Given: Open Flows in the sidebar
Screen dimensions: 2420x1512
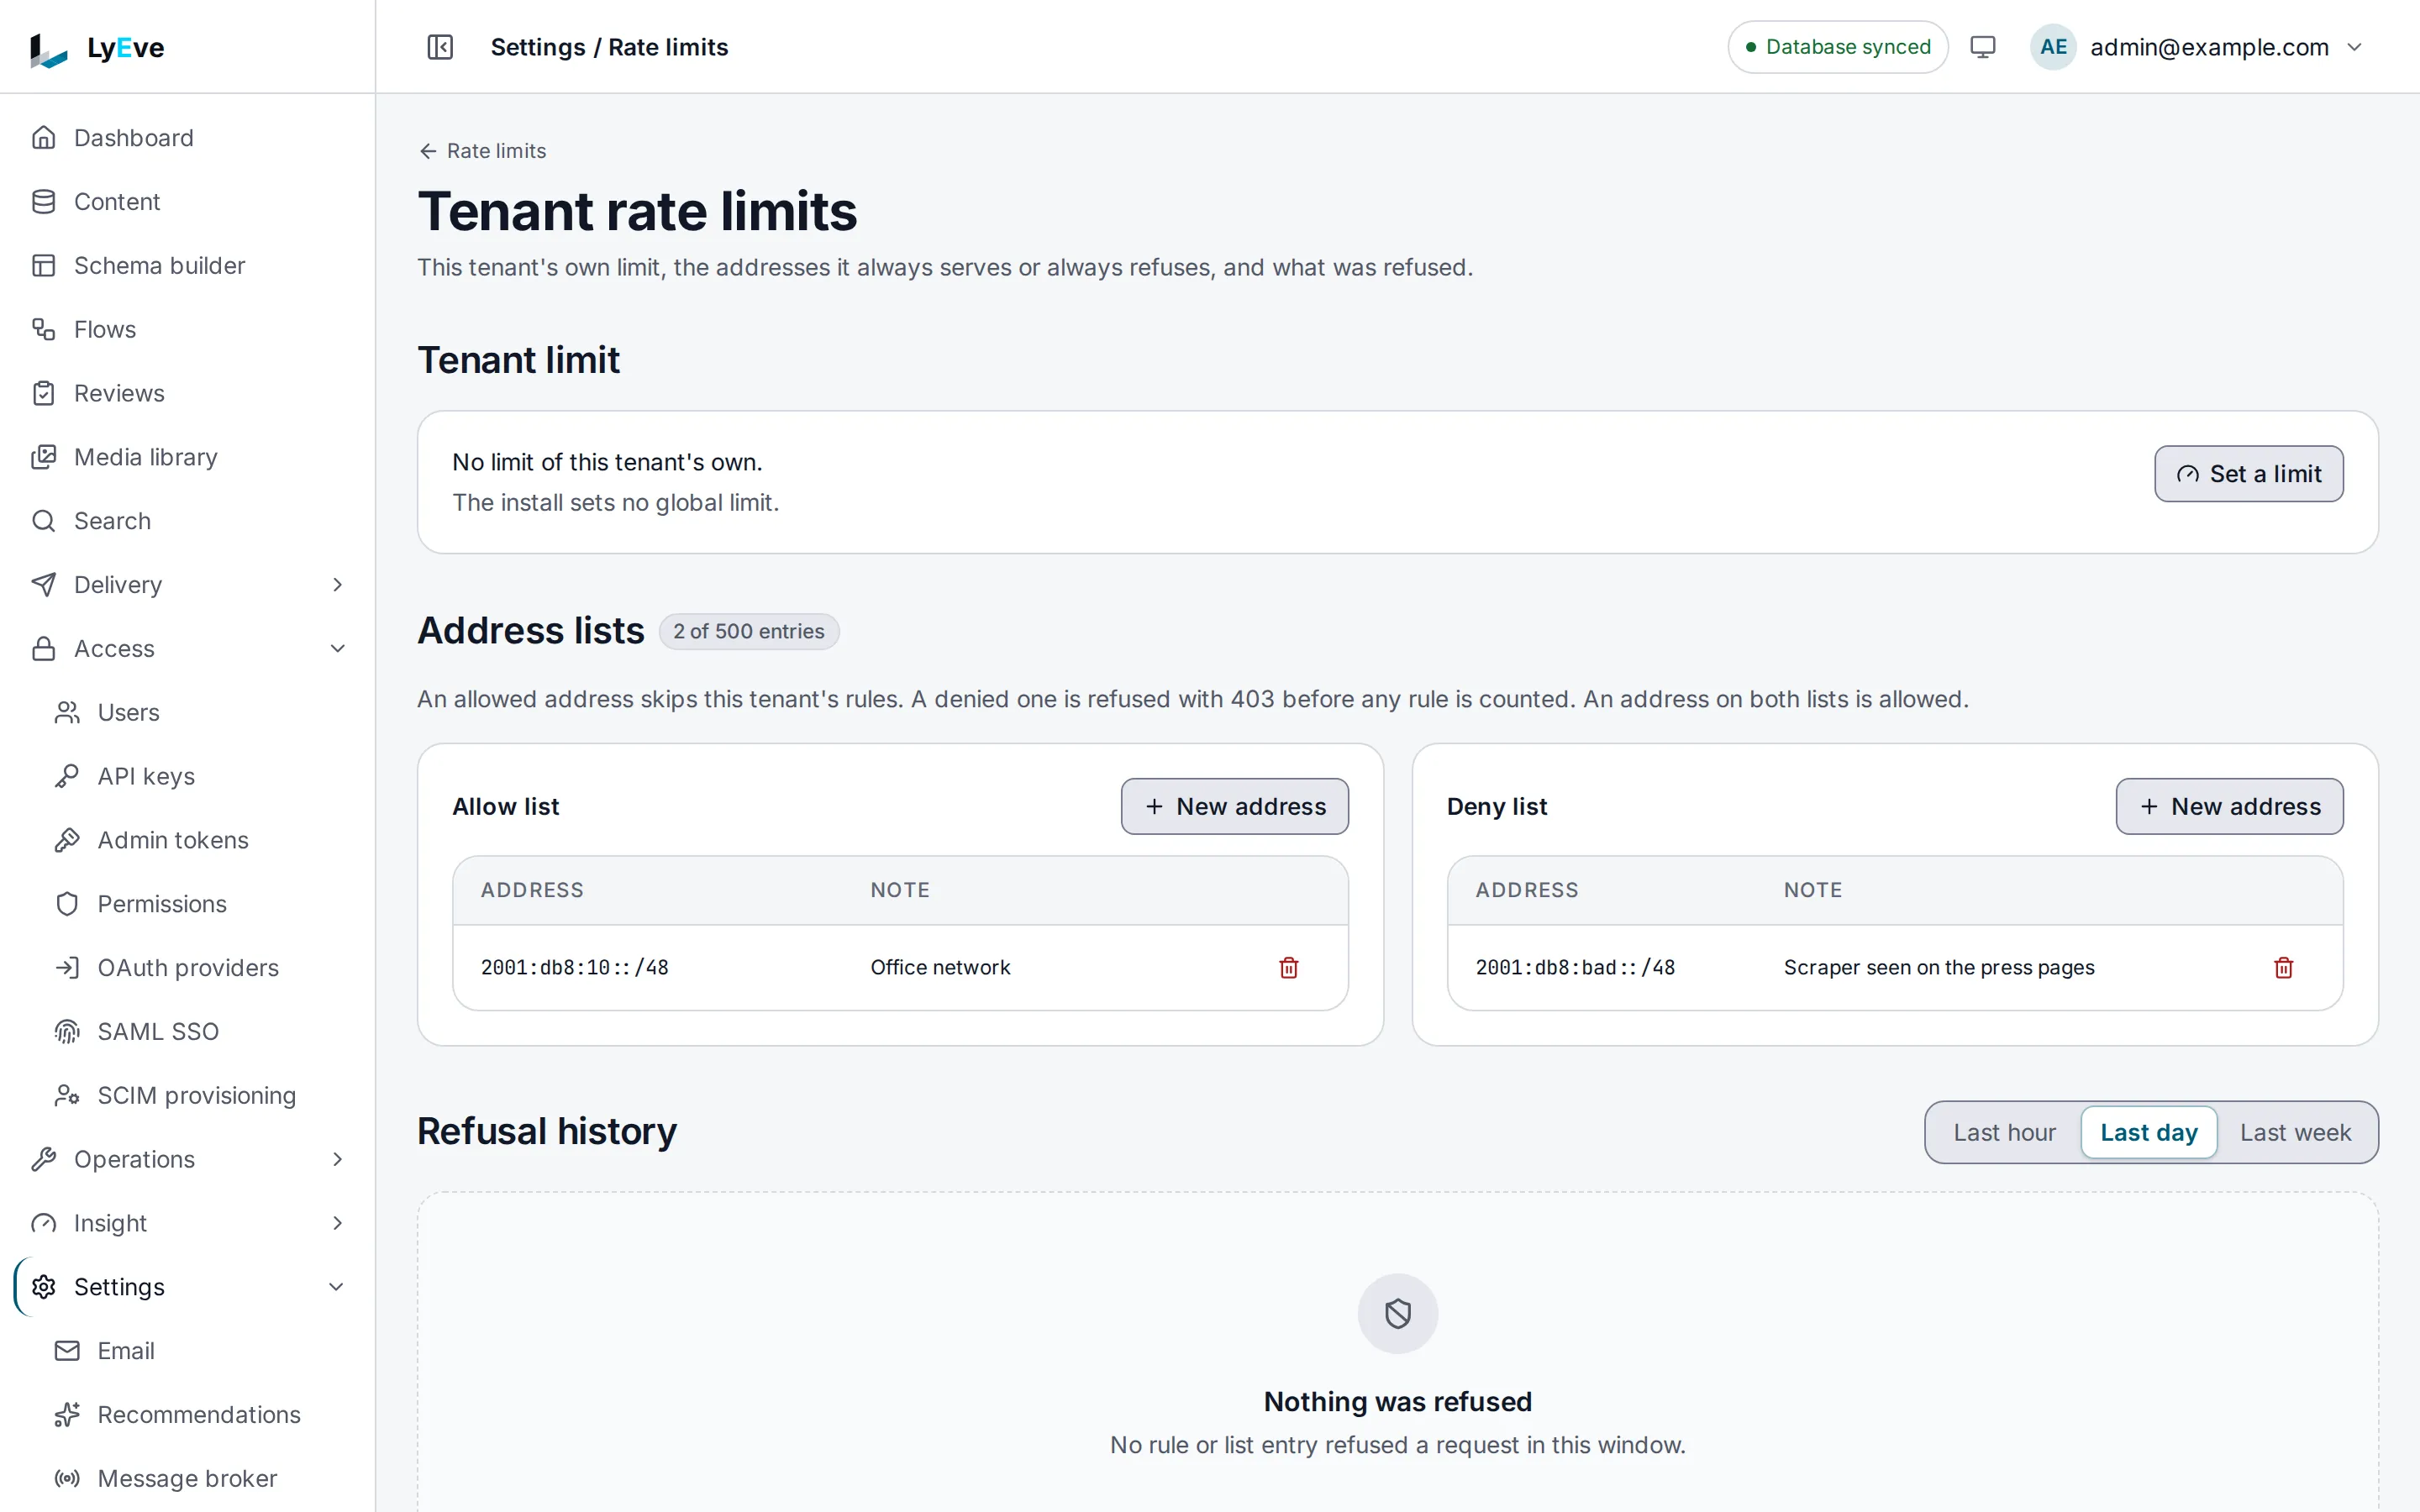Looking at the screenshot, I should (187, 329).
